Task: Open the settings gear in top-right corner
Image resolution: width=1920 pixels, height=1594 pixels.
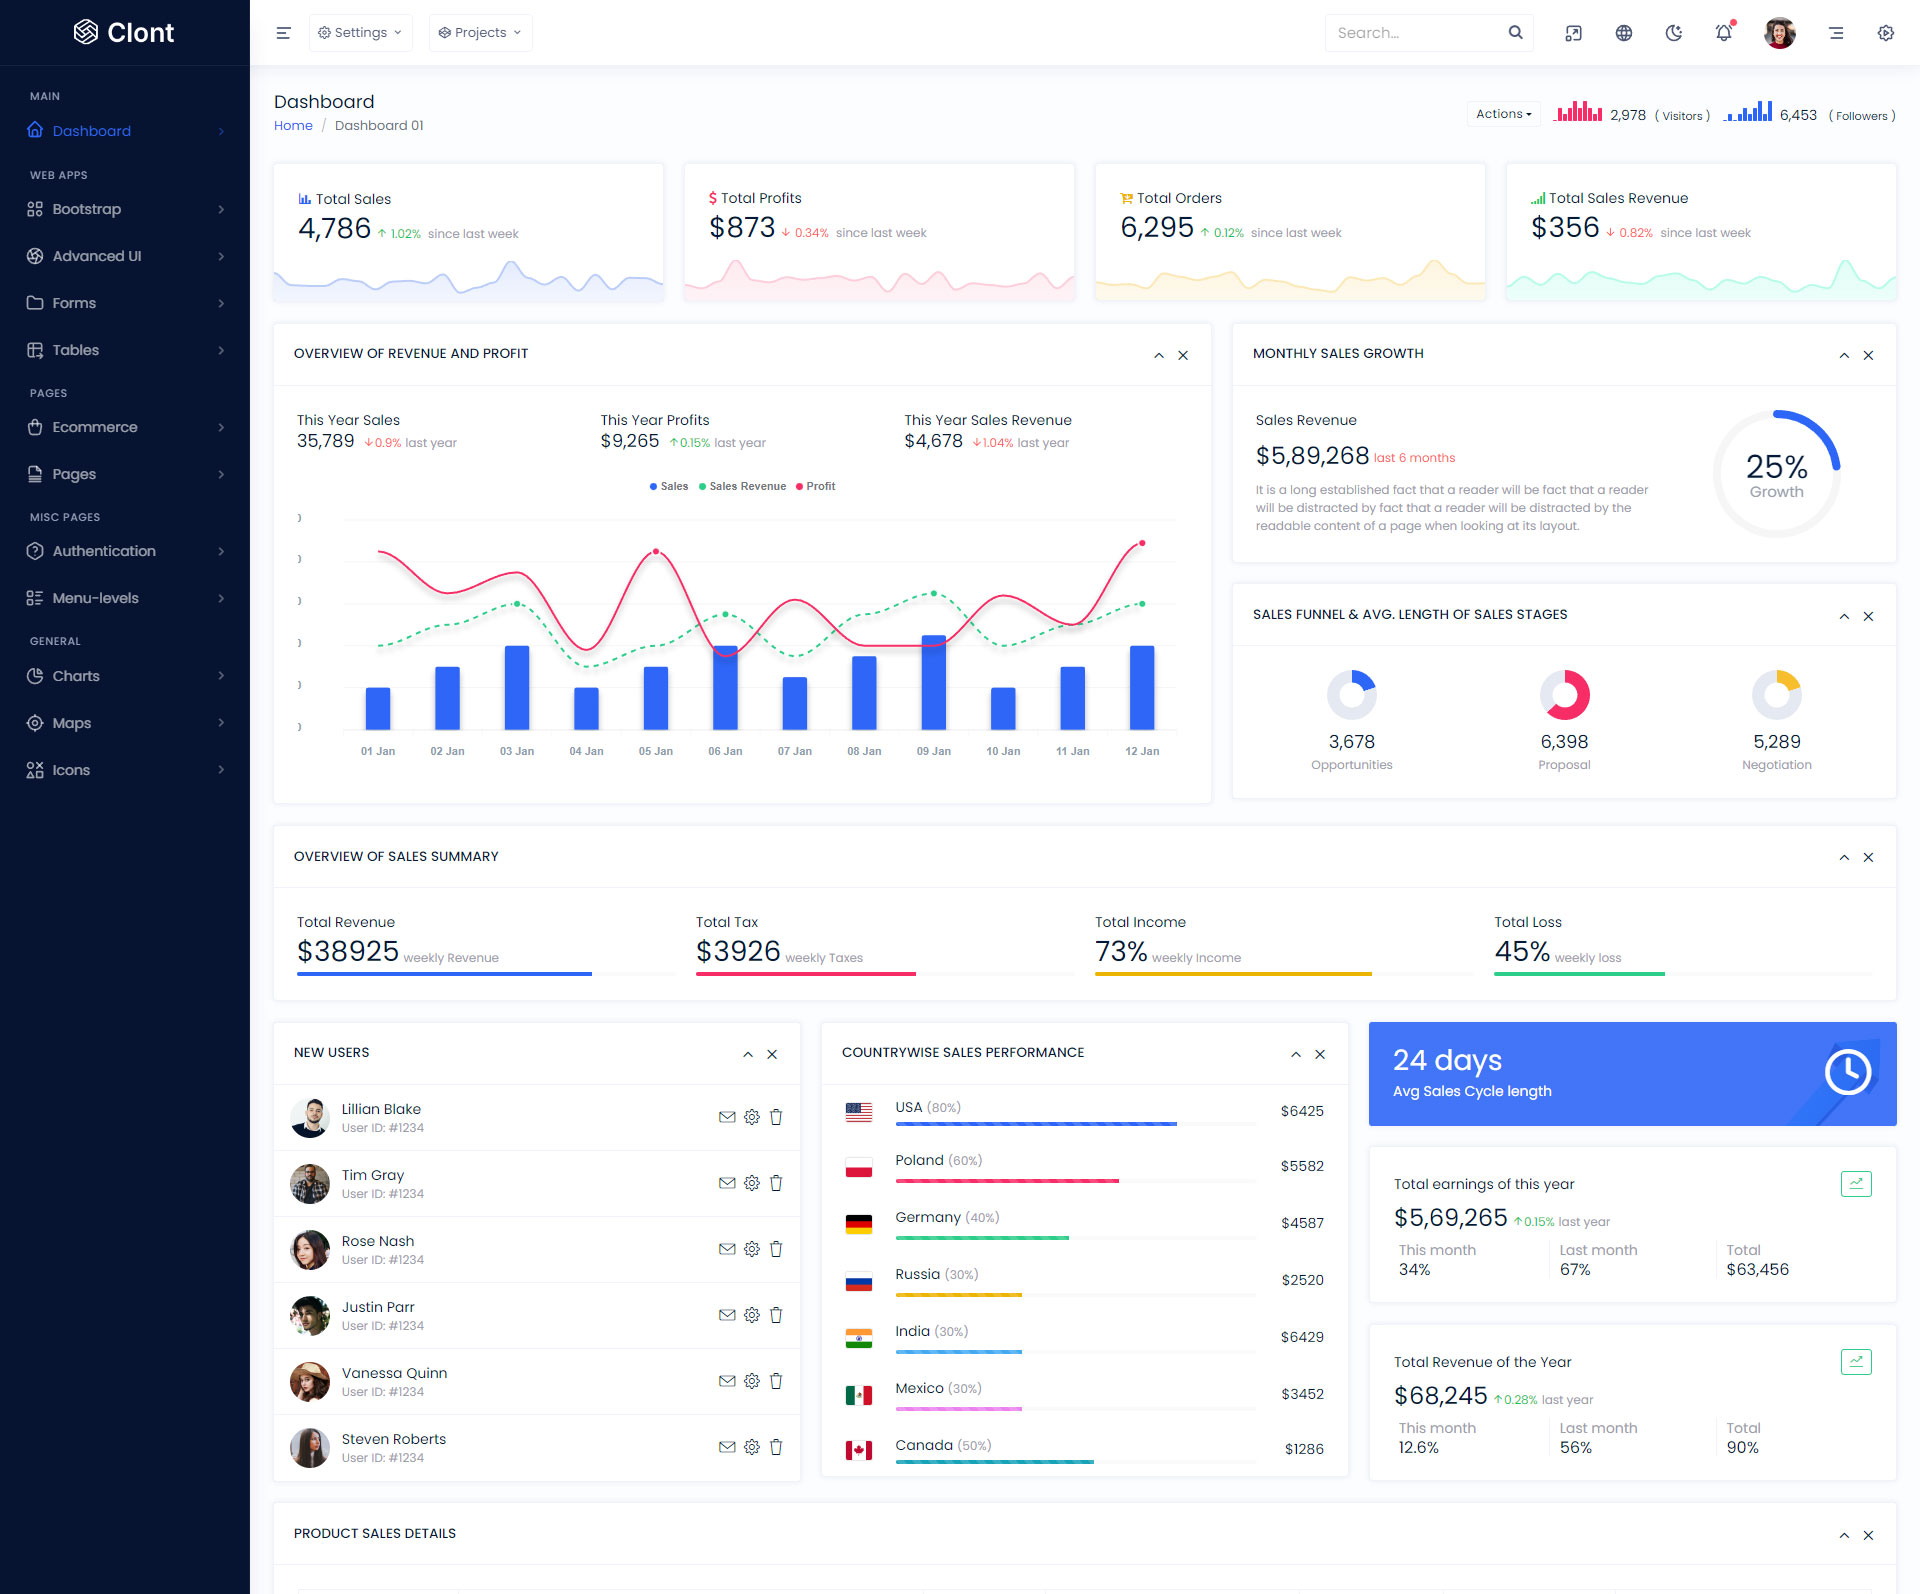Action: click(1885, 33)
